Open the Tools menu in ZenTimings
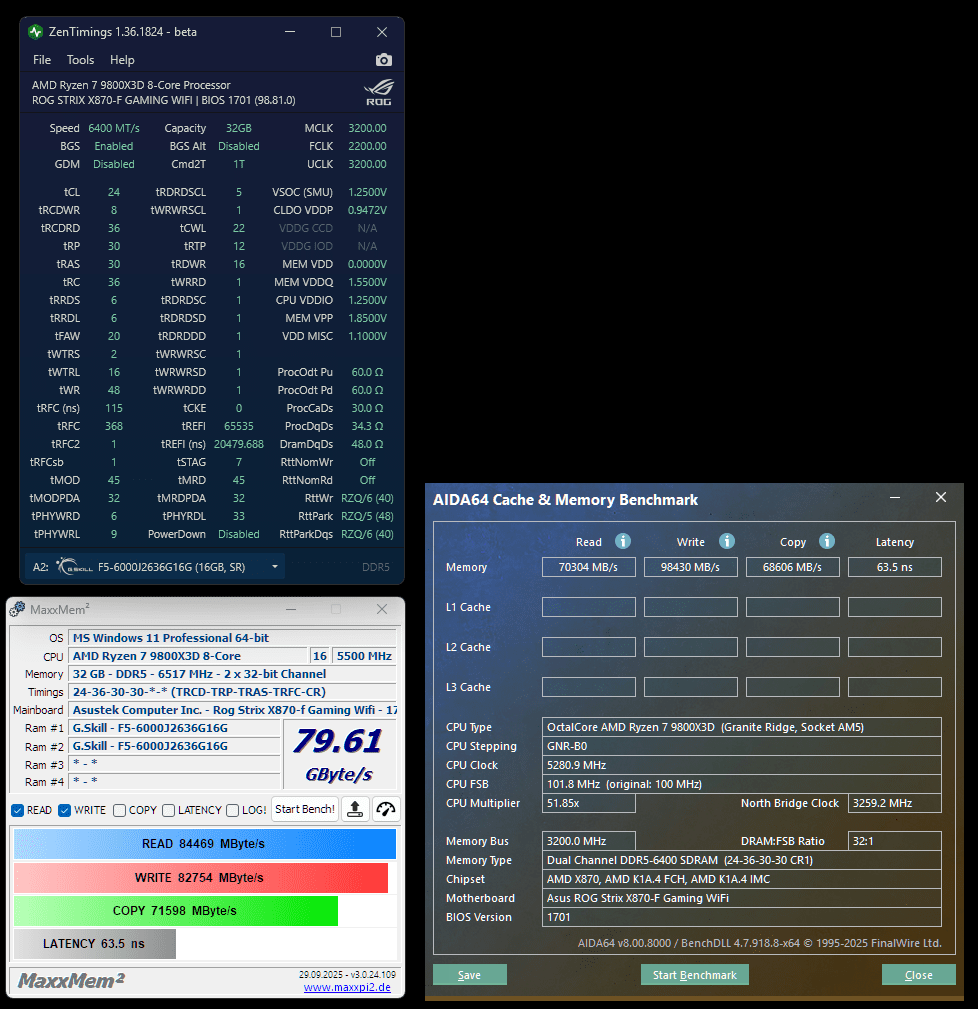Screen dimensions: 978x1009 (80, 60)
